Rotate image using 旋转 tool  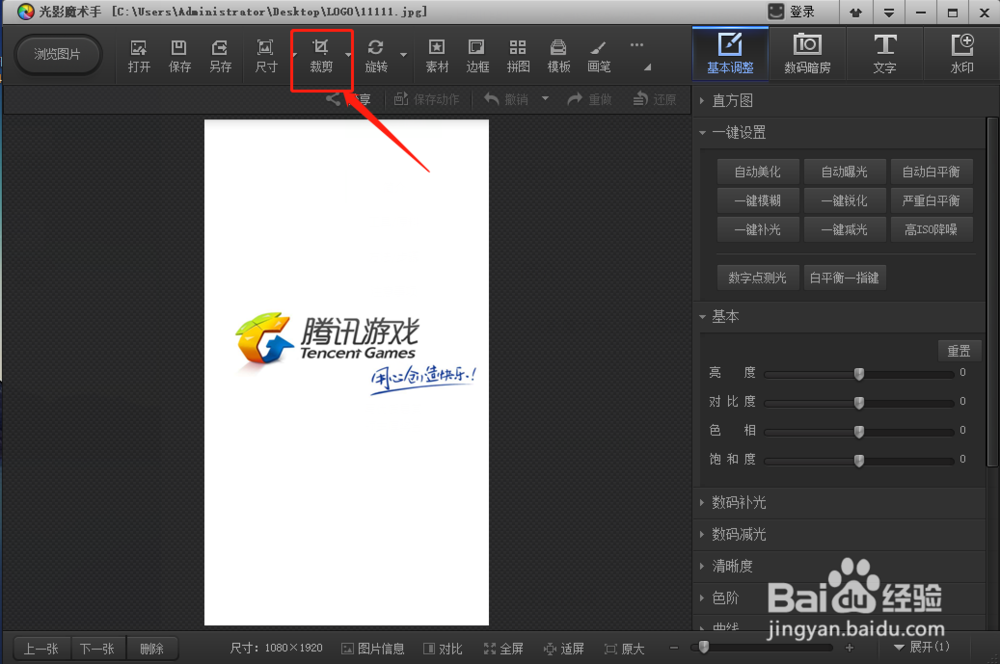point(376,56)
